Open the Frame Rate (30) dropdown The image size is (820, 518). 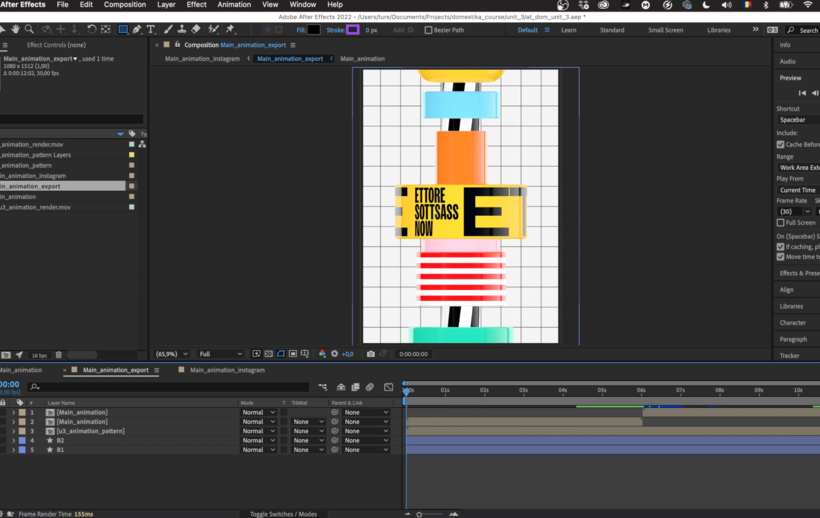794,211
